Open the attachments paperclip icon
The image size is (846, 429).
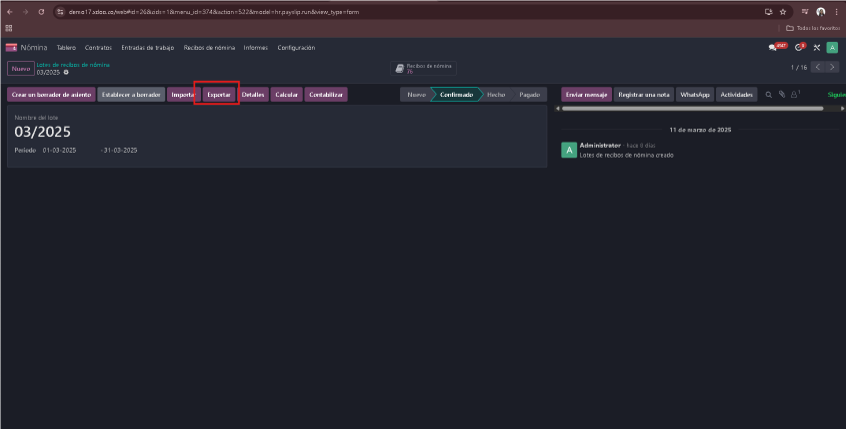(782, 94)
